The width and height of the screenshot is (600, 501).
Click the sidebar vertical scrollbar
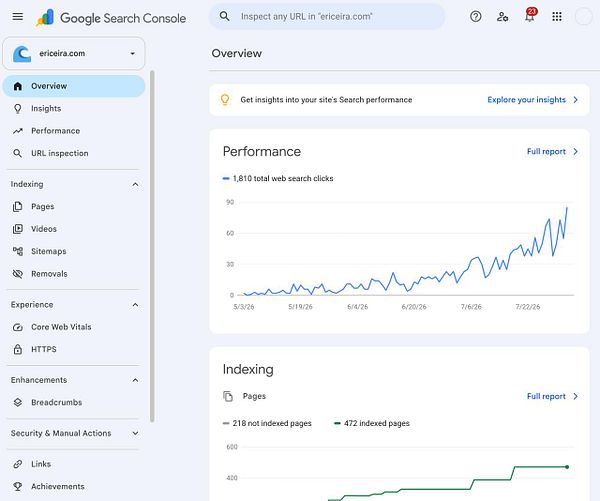tap(152, 246)
